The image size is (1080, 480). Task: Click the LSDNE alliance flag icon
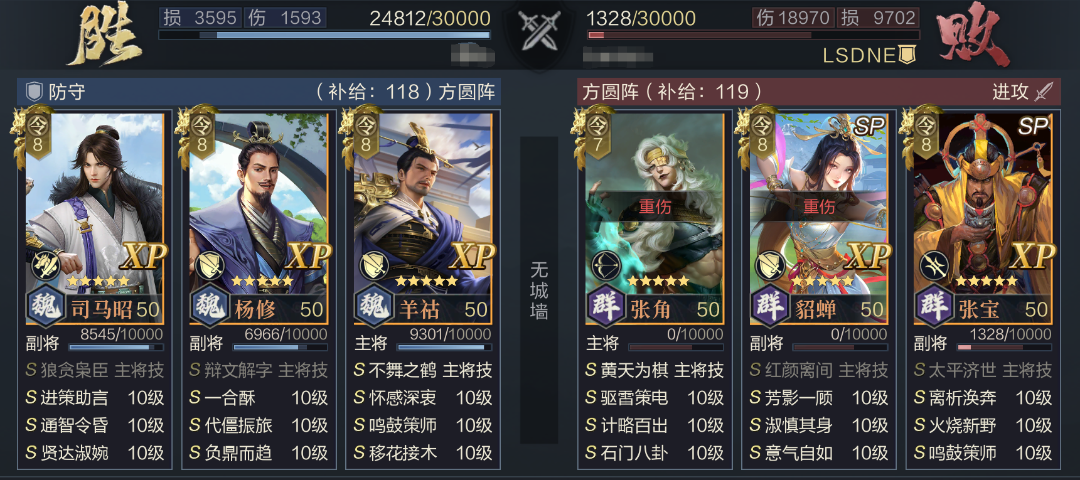click(908, 55)
